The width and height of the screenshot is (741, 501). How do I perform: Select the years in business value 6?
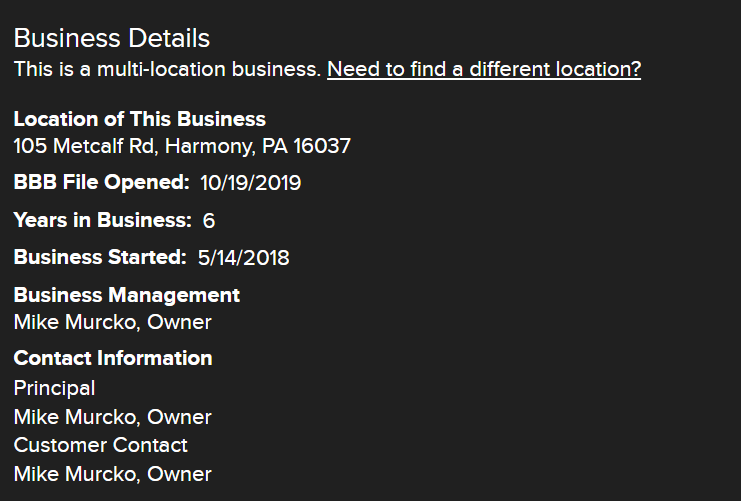tap(209, 221)
